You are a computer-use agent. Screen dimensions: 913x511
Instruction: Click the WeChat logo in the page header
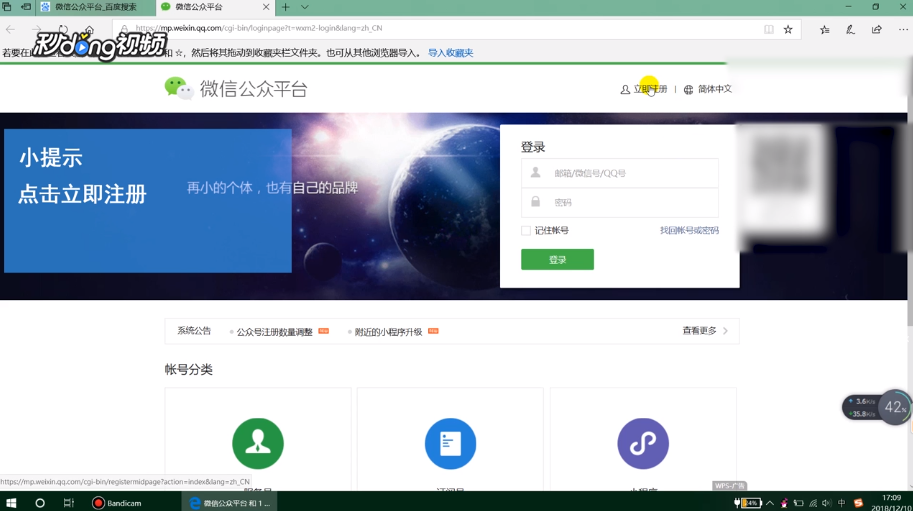pyautogui.click(x=179, y=88)
